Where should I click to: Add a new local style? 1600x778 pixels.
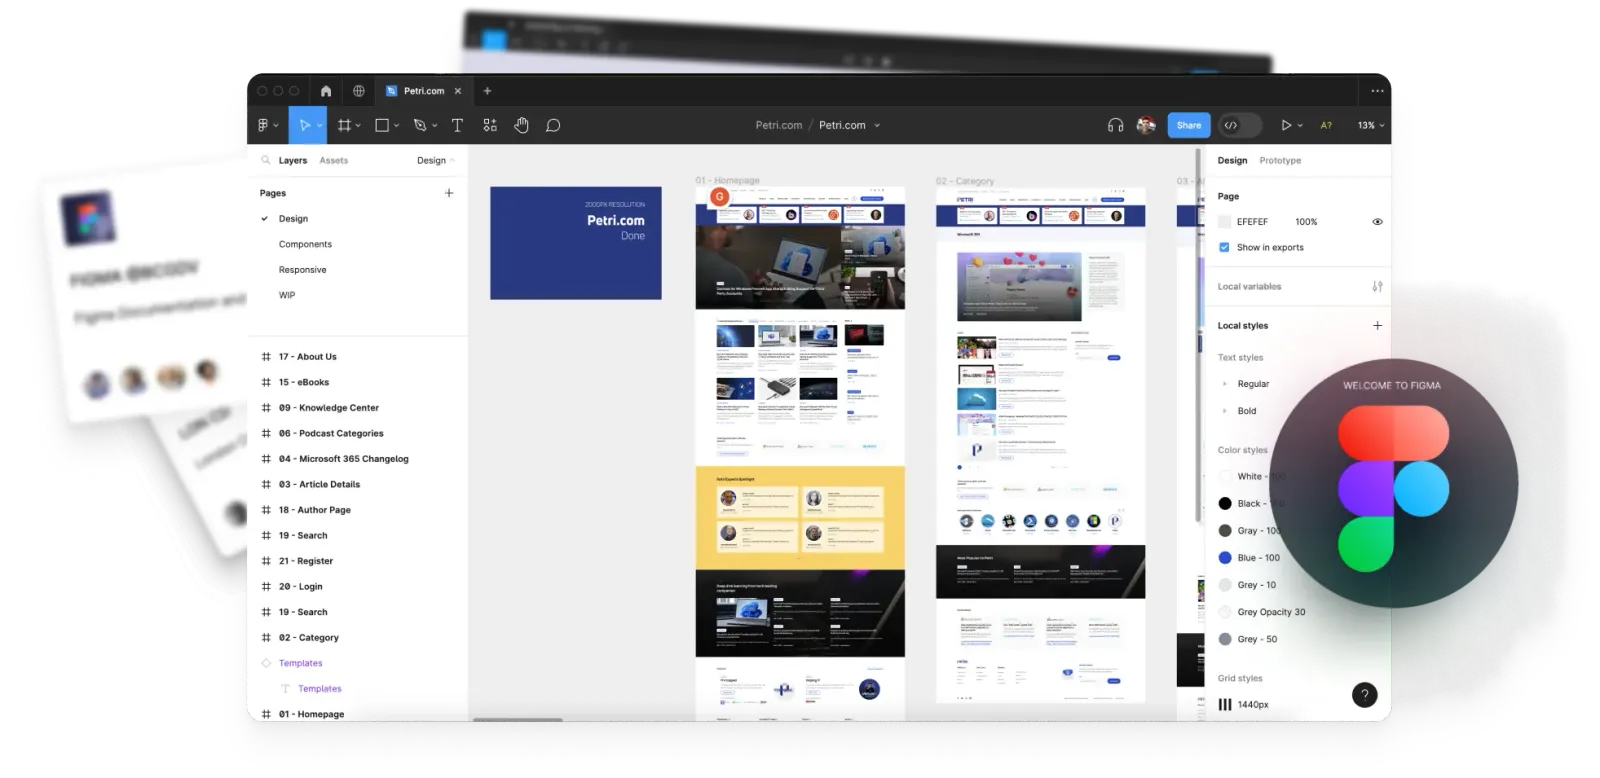1377,325
